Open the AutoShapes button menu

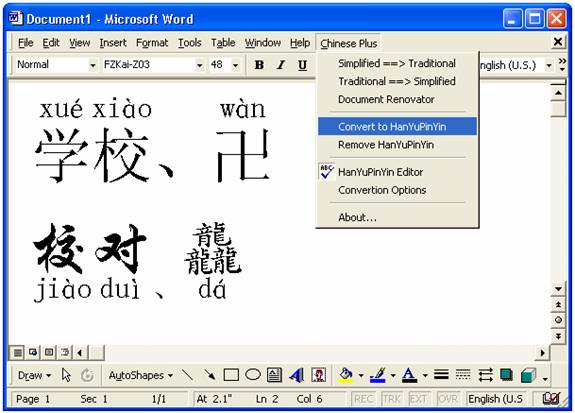click(140, 375)
